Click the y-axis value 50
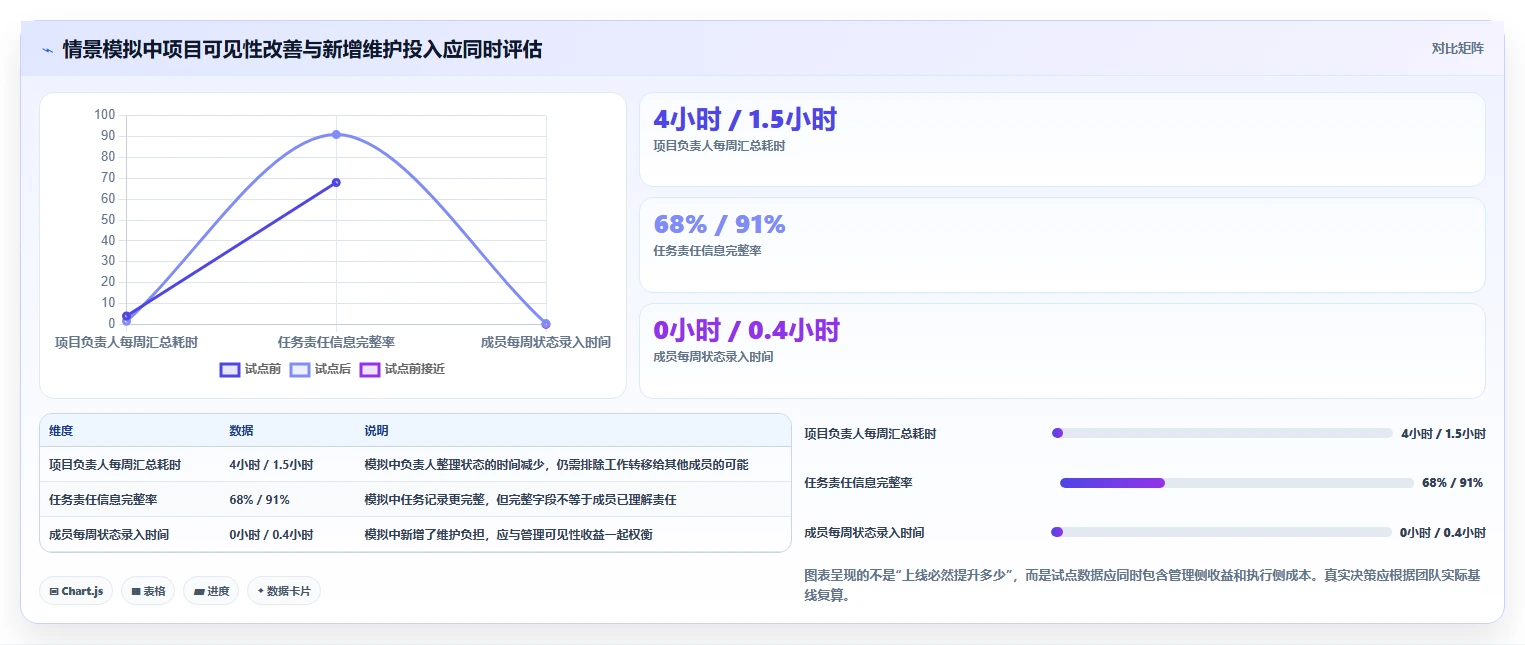Screen dimensions: 1525x645 108,219
